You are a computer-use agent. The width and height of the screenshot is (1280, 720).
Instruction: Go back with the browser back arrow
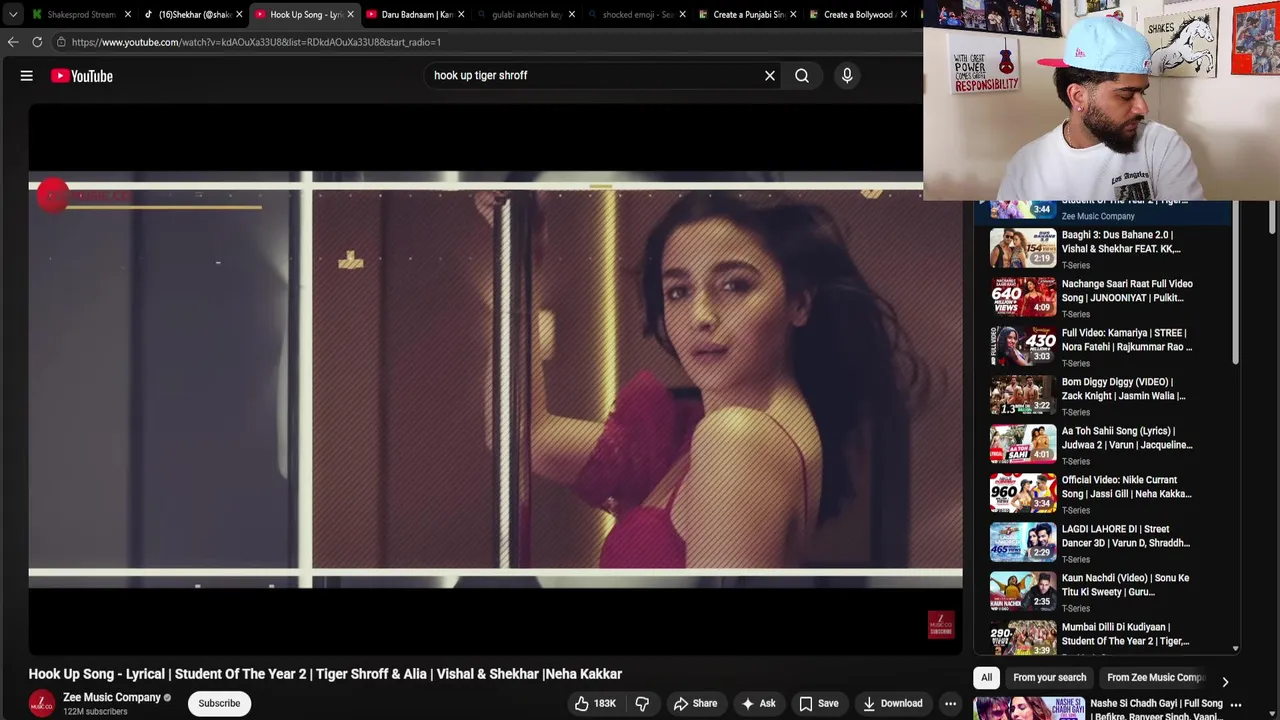pos(13,42)
